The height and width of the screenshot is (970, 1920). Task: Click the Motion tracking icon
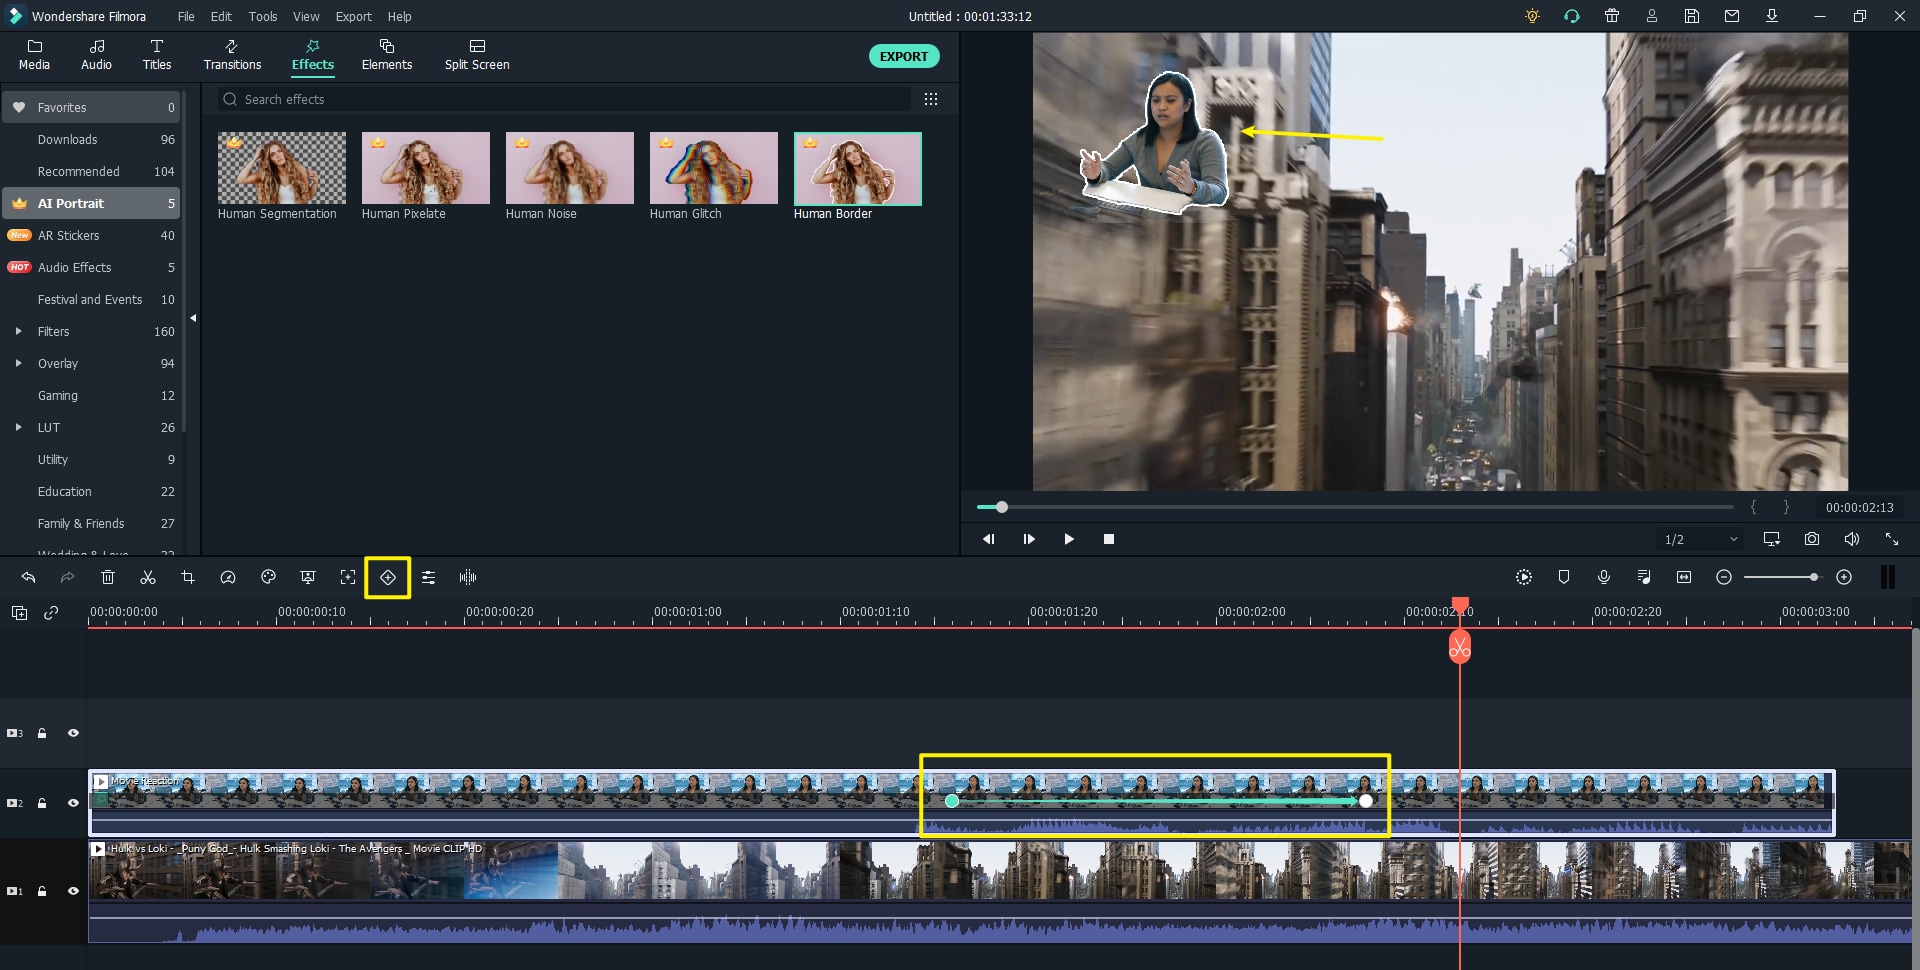[x=348, y=577]
